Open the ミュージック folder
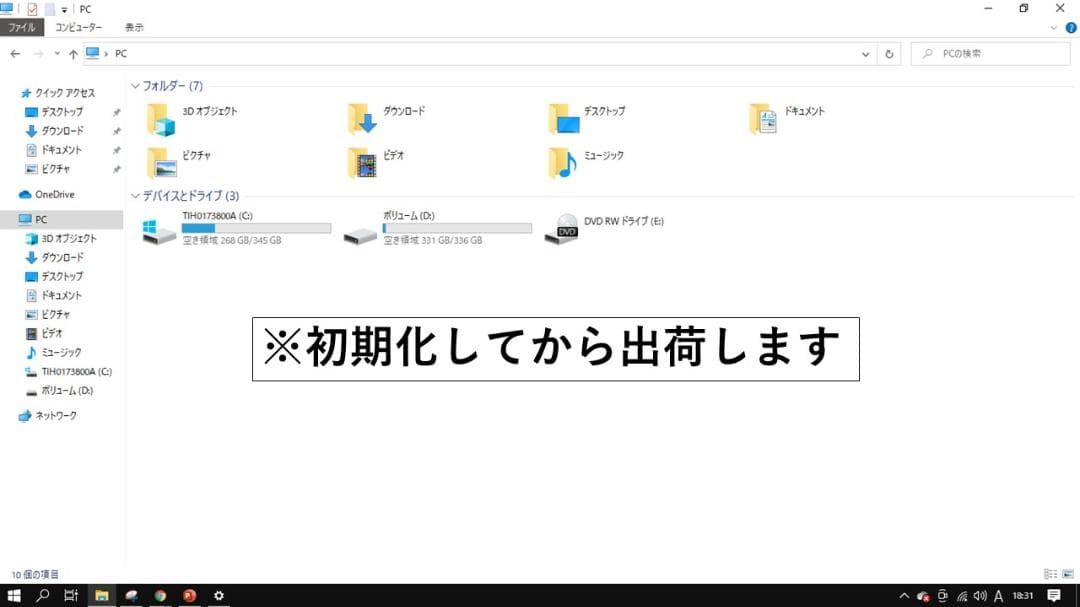1080x607 pixels. click(x=560, y=161)
